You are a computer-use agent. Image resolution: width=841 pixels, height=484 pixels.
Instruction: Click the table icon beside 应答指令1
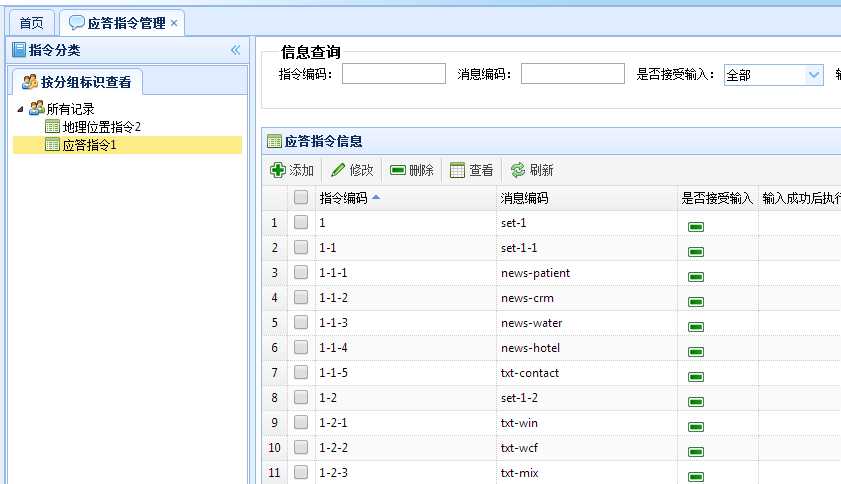tap(52, 144)
